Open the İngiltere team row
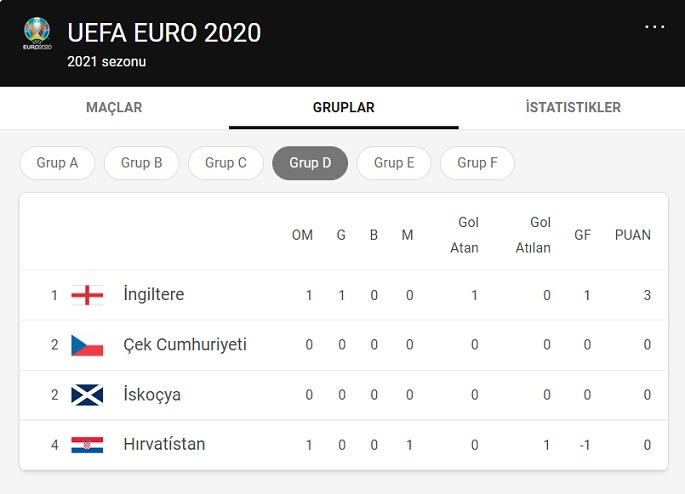685x494 pixels. tap(154, 295)
